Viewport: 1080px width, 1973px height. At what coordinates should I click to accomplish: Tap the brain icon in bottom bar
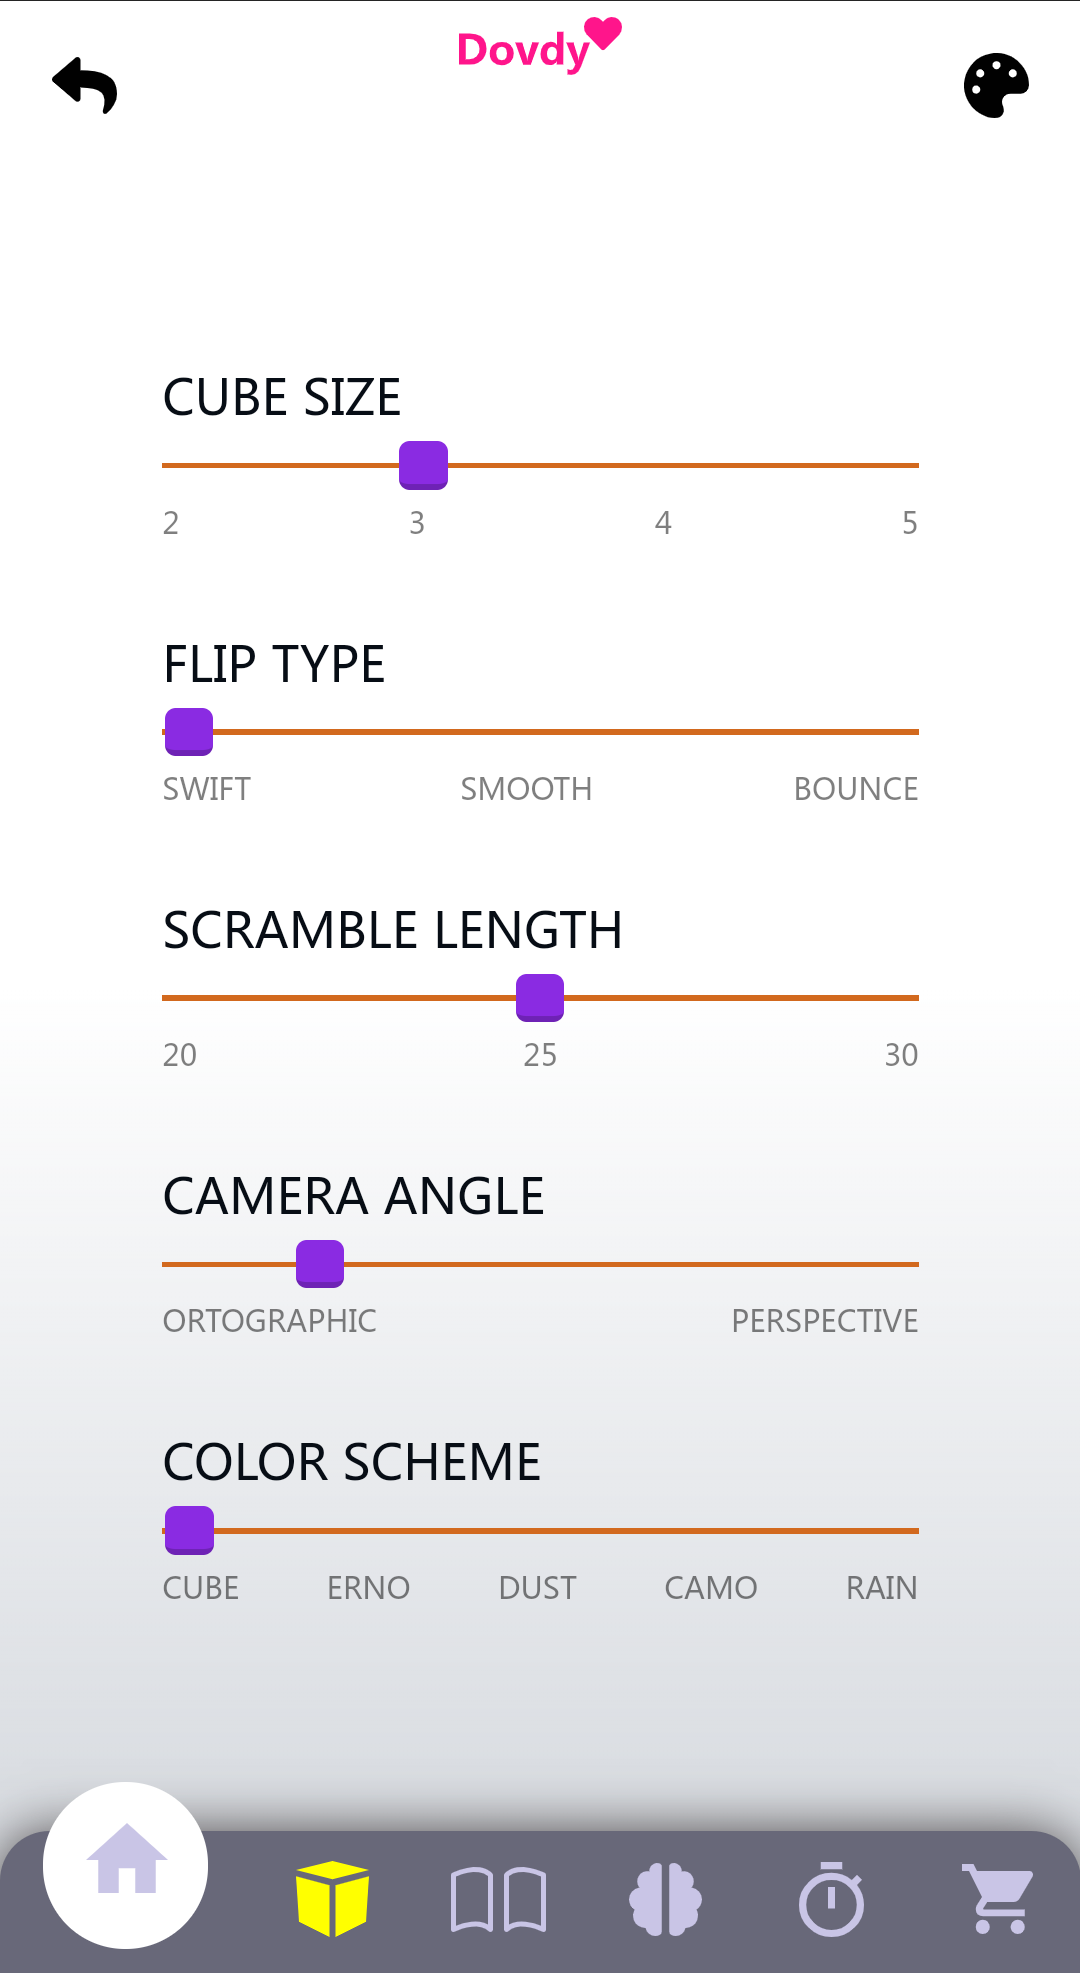tap(665, 1899)
